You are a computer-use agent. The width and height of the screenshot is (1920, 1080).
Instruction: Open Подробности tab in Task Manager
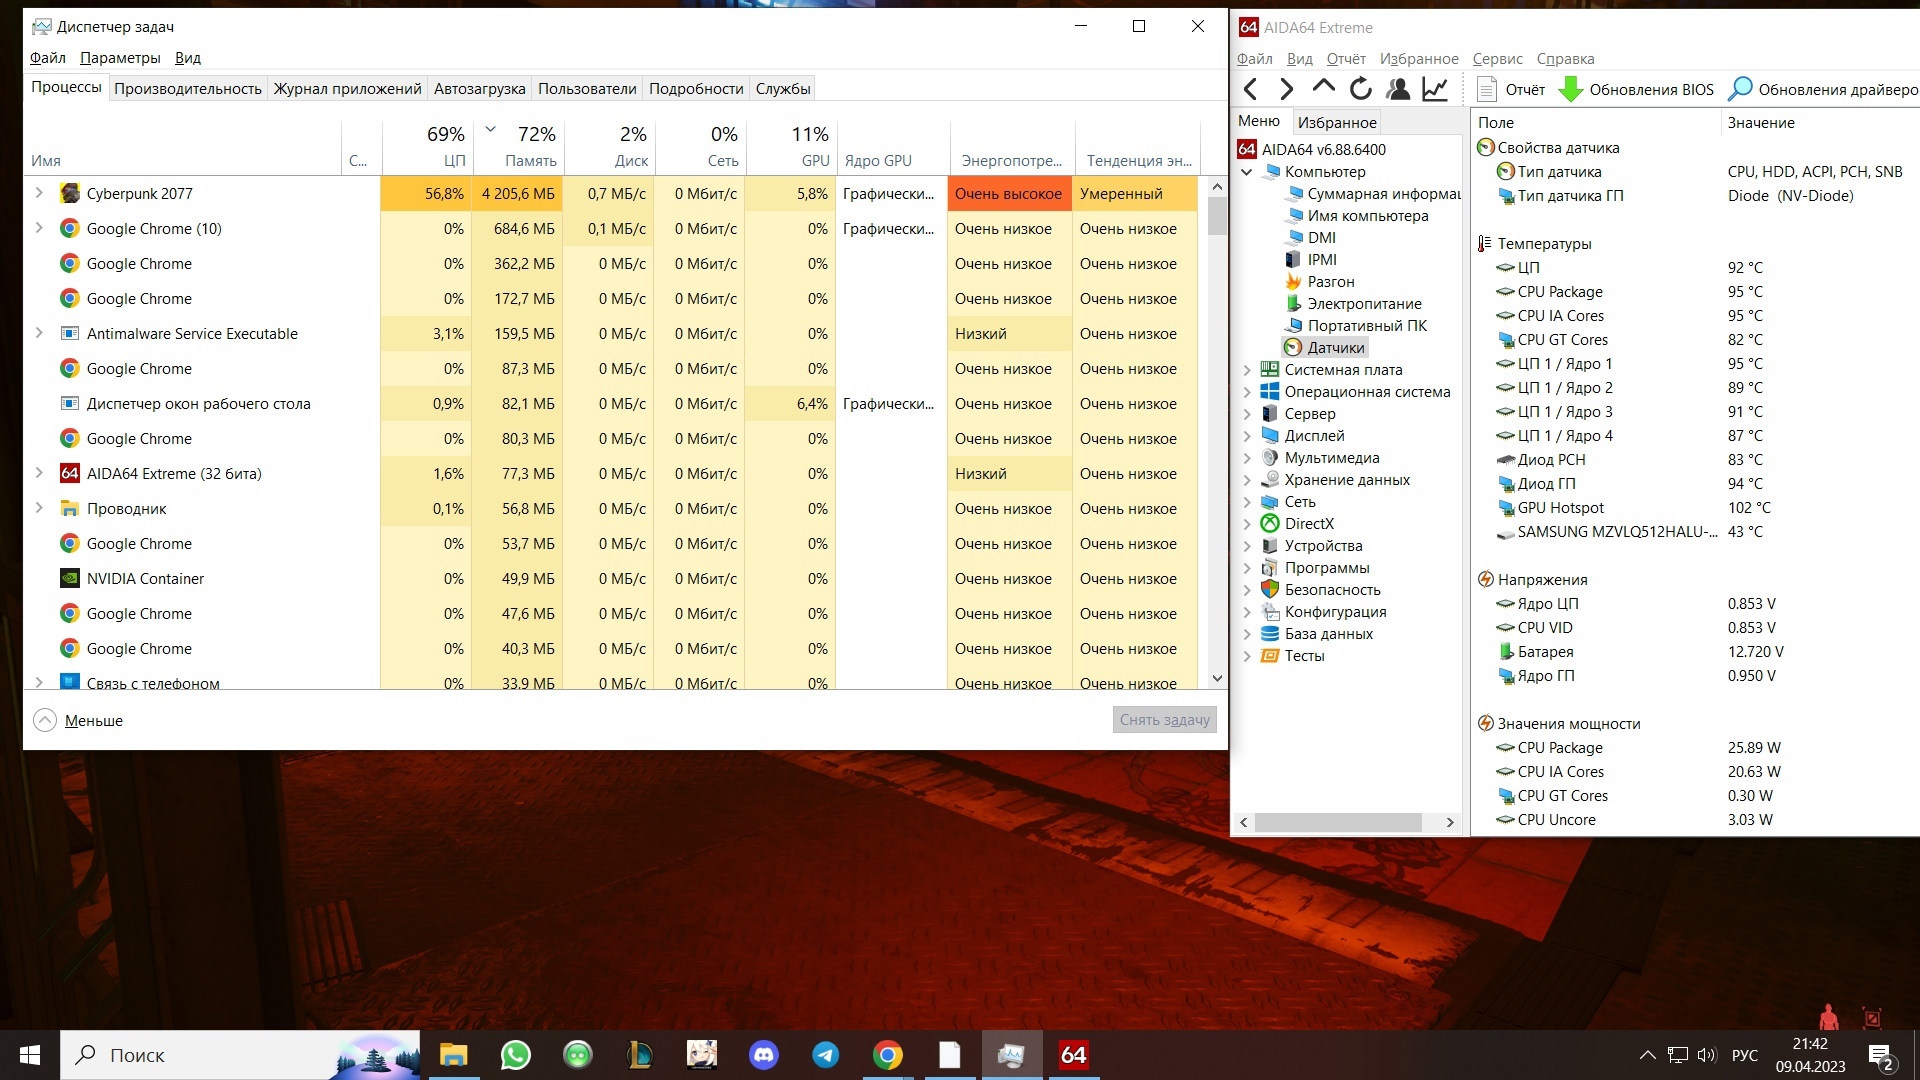[x=696, y=89]
